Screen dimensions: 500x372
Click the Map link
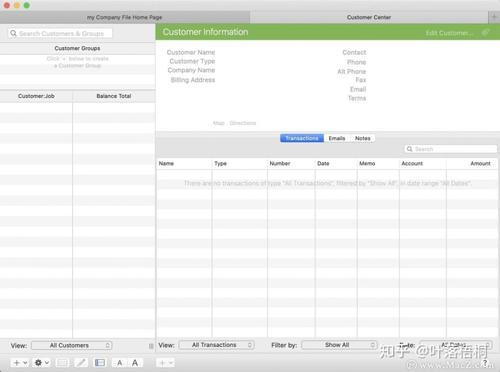[x=219, y=123]
